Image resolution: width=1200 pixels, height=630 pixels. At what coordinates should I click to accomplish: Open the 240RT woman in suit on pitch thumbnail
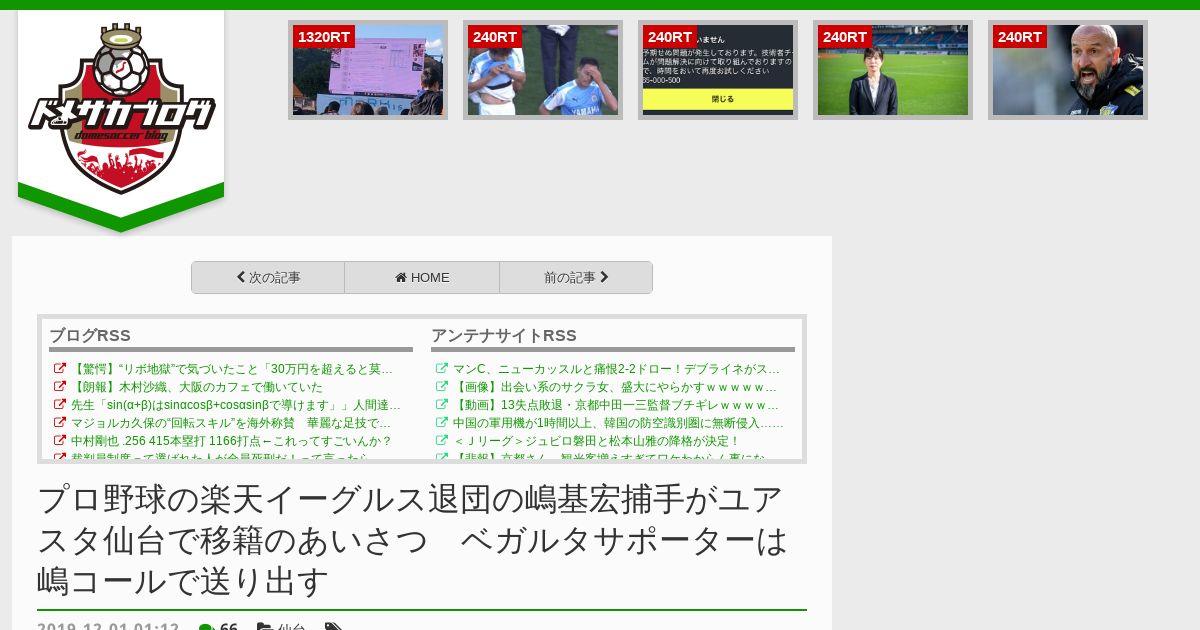pos(893,70)
